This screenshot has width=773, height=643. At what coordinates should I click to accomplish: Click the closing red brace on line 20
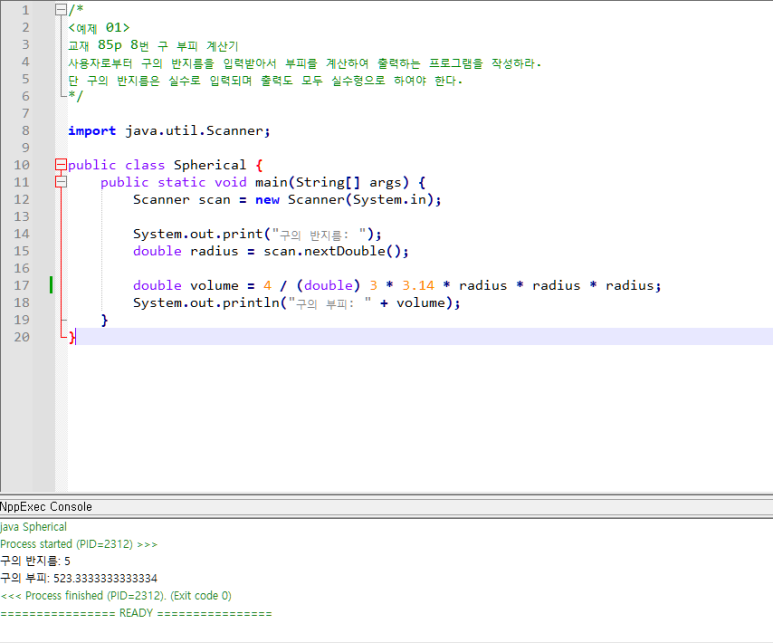tap(72, 337)
